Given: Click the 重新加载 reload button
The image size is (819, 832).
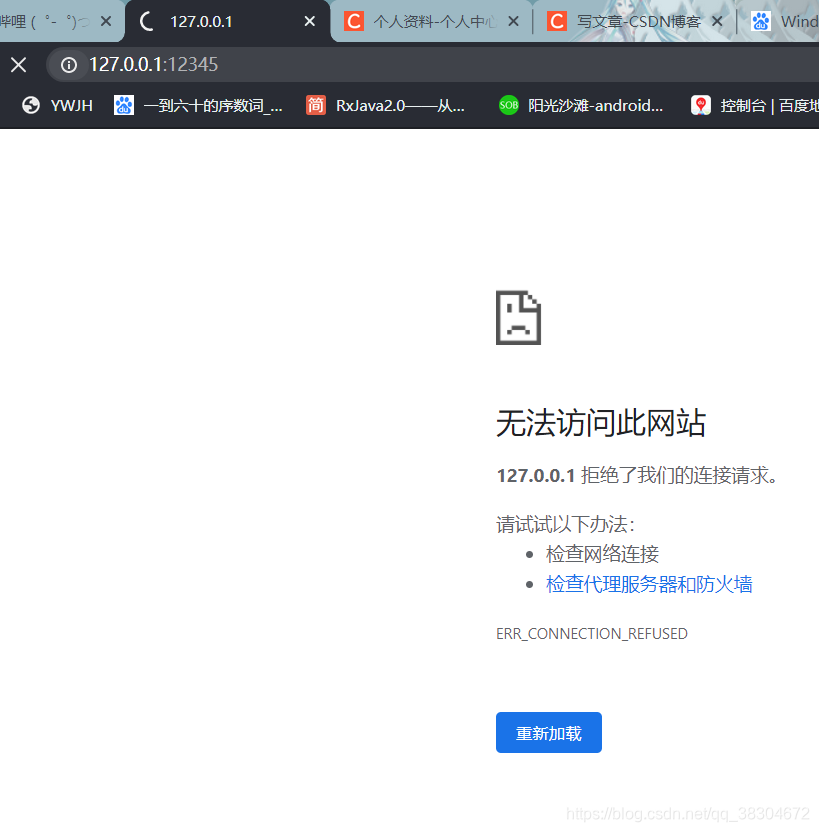Looking at the screenshot, I should 548,732.
